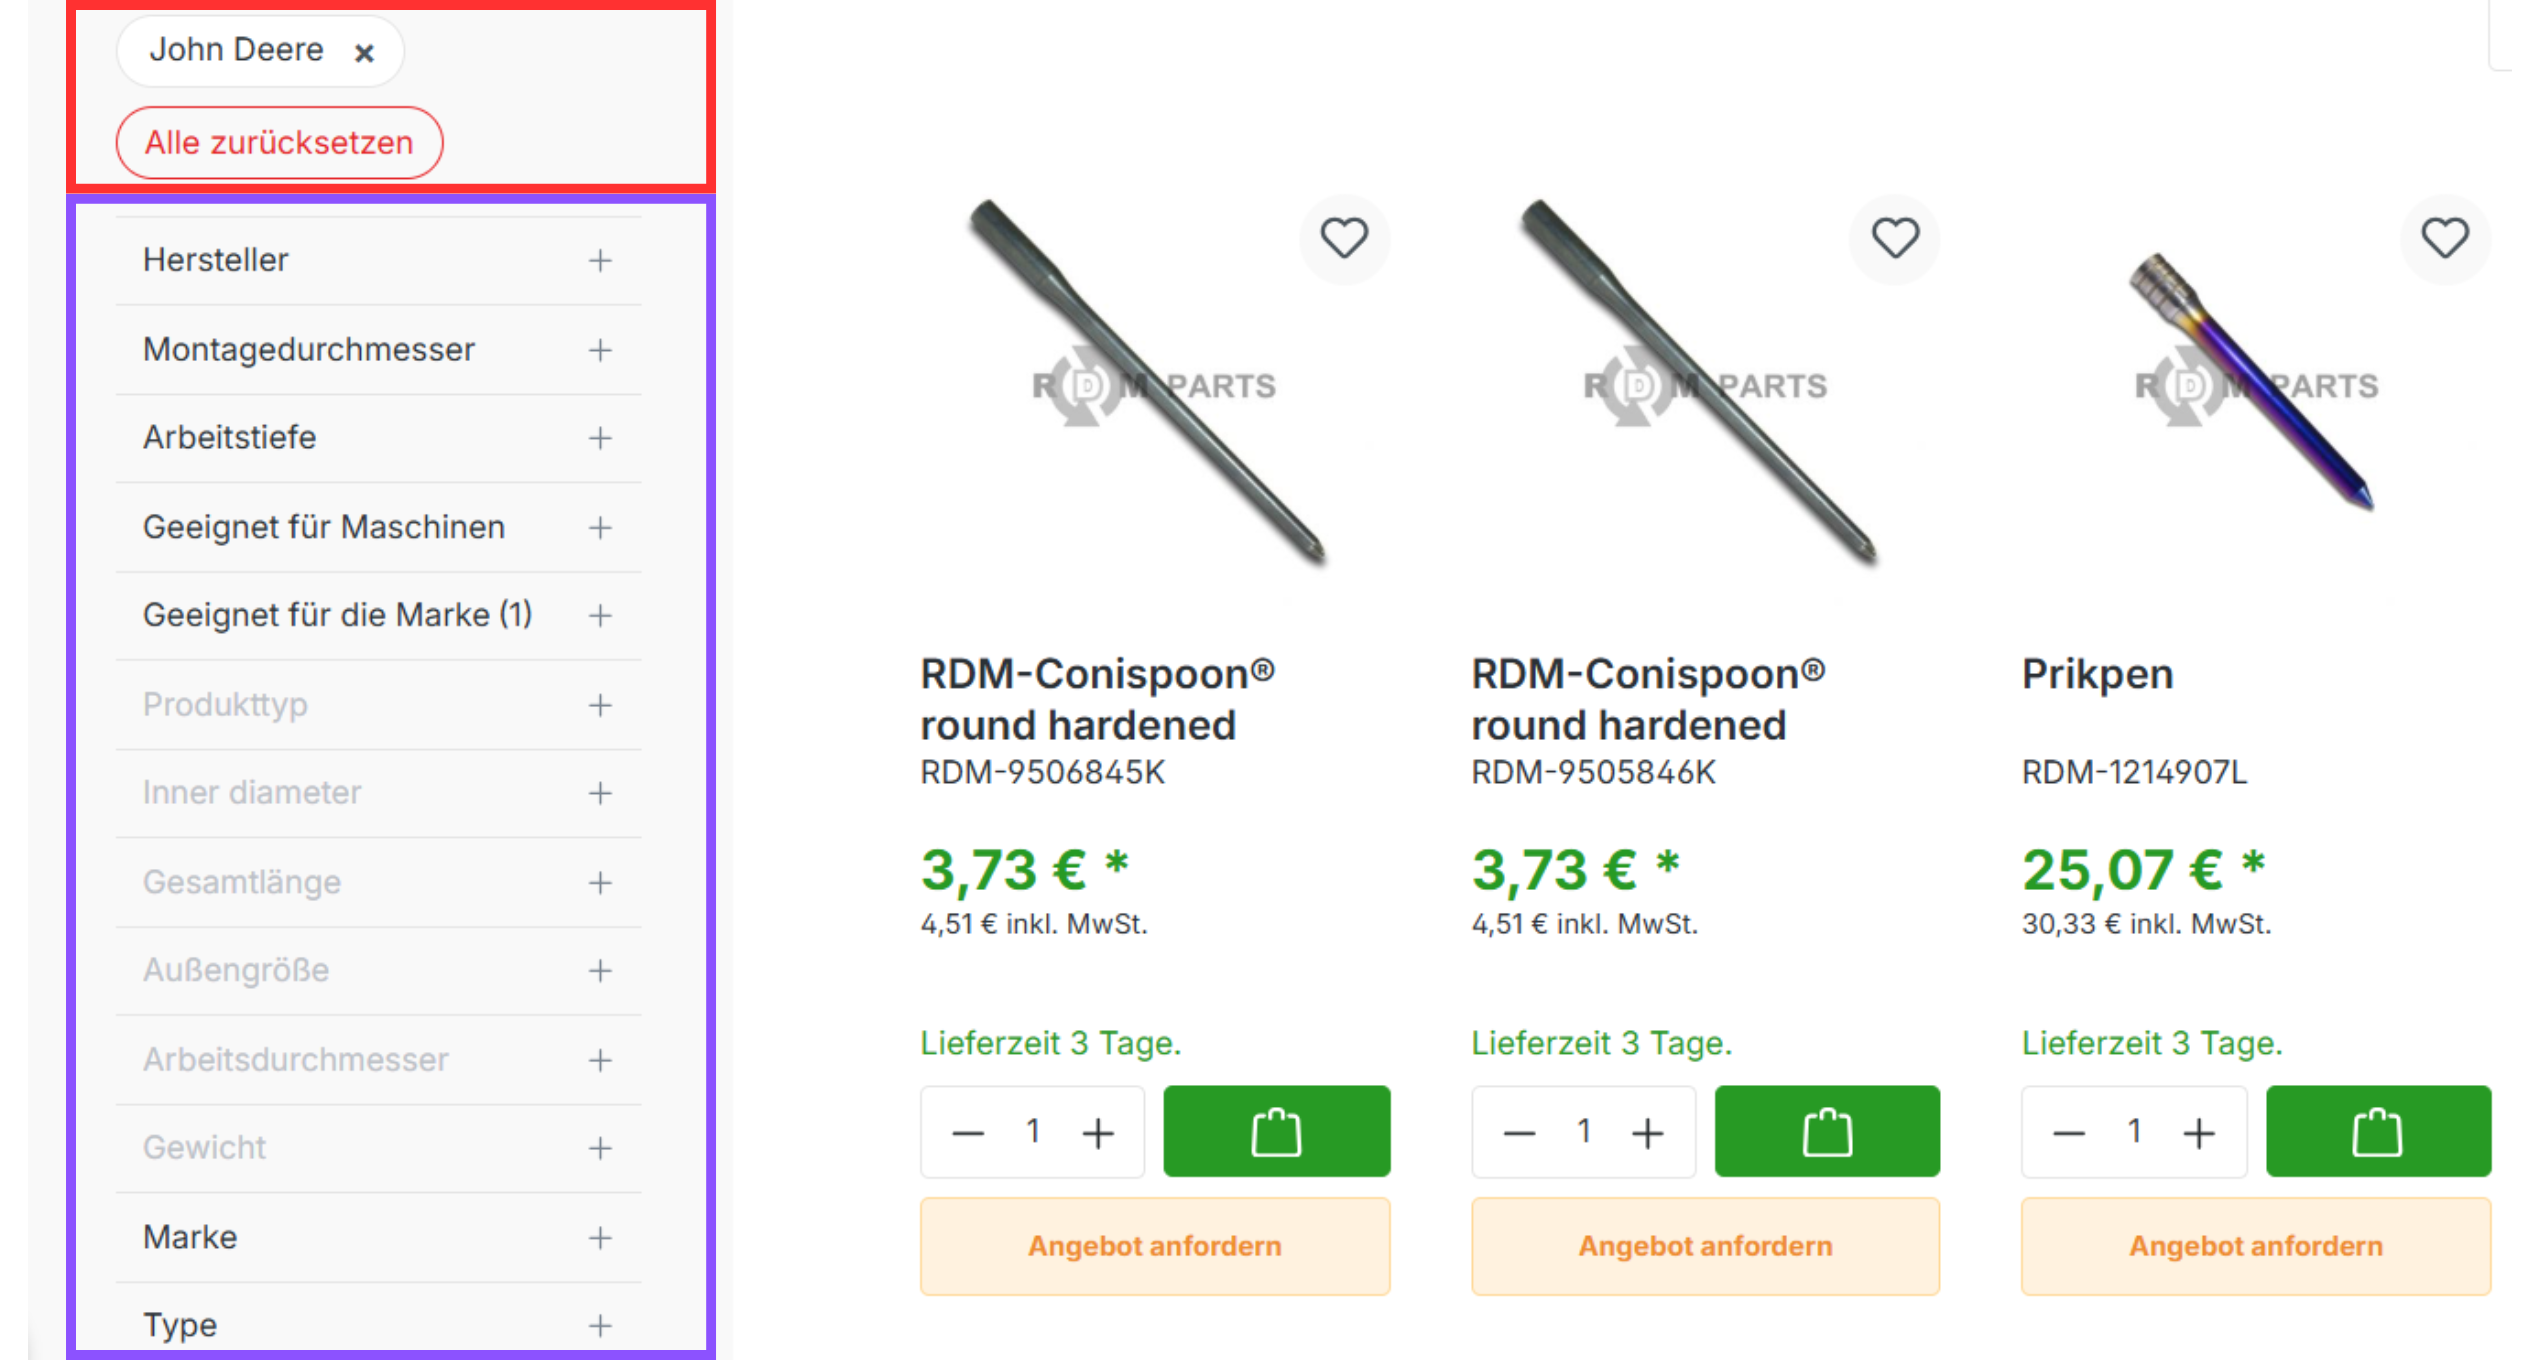Remove the John Deere filter tag

pos(364,52)
